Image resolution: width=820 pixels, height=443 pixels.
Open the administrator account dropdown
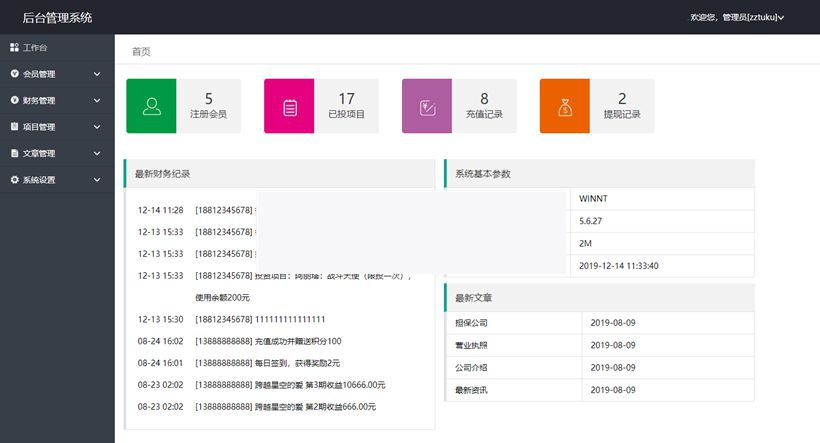click(737, 17)
